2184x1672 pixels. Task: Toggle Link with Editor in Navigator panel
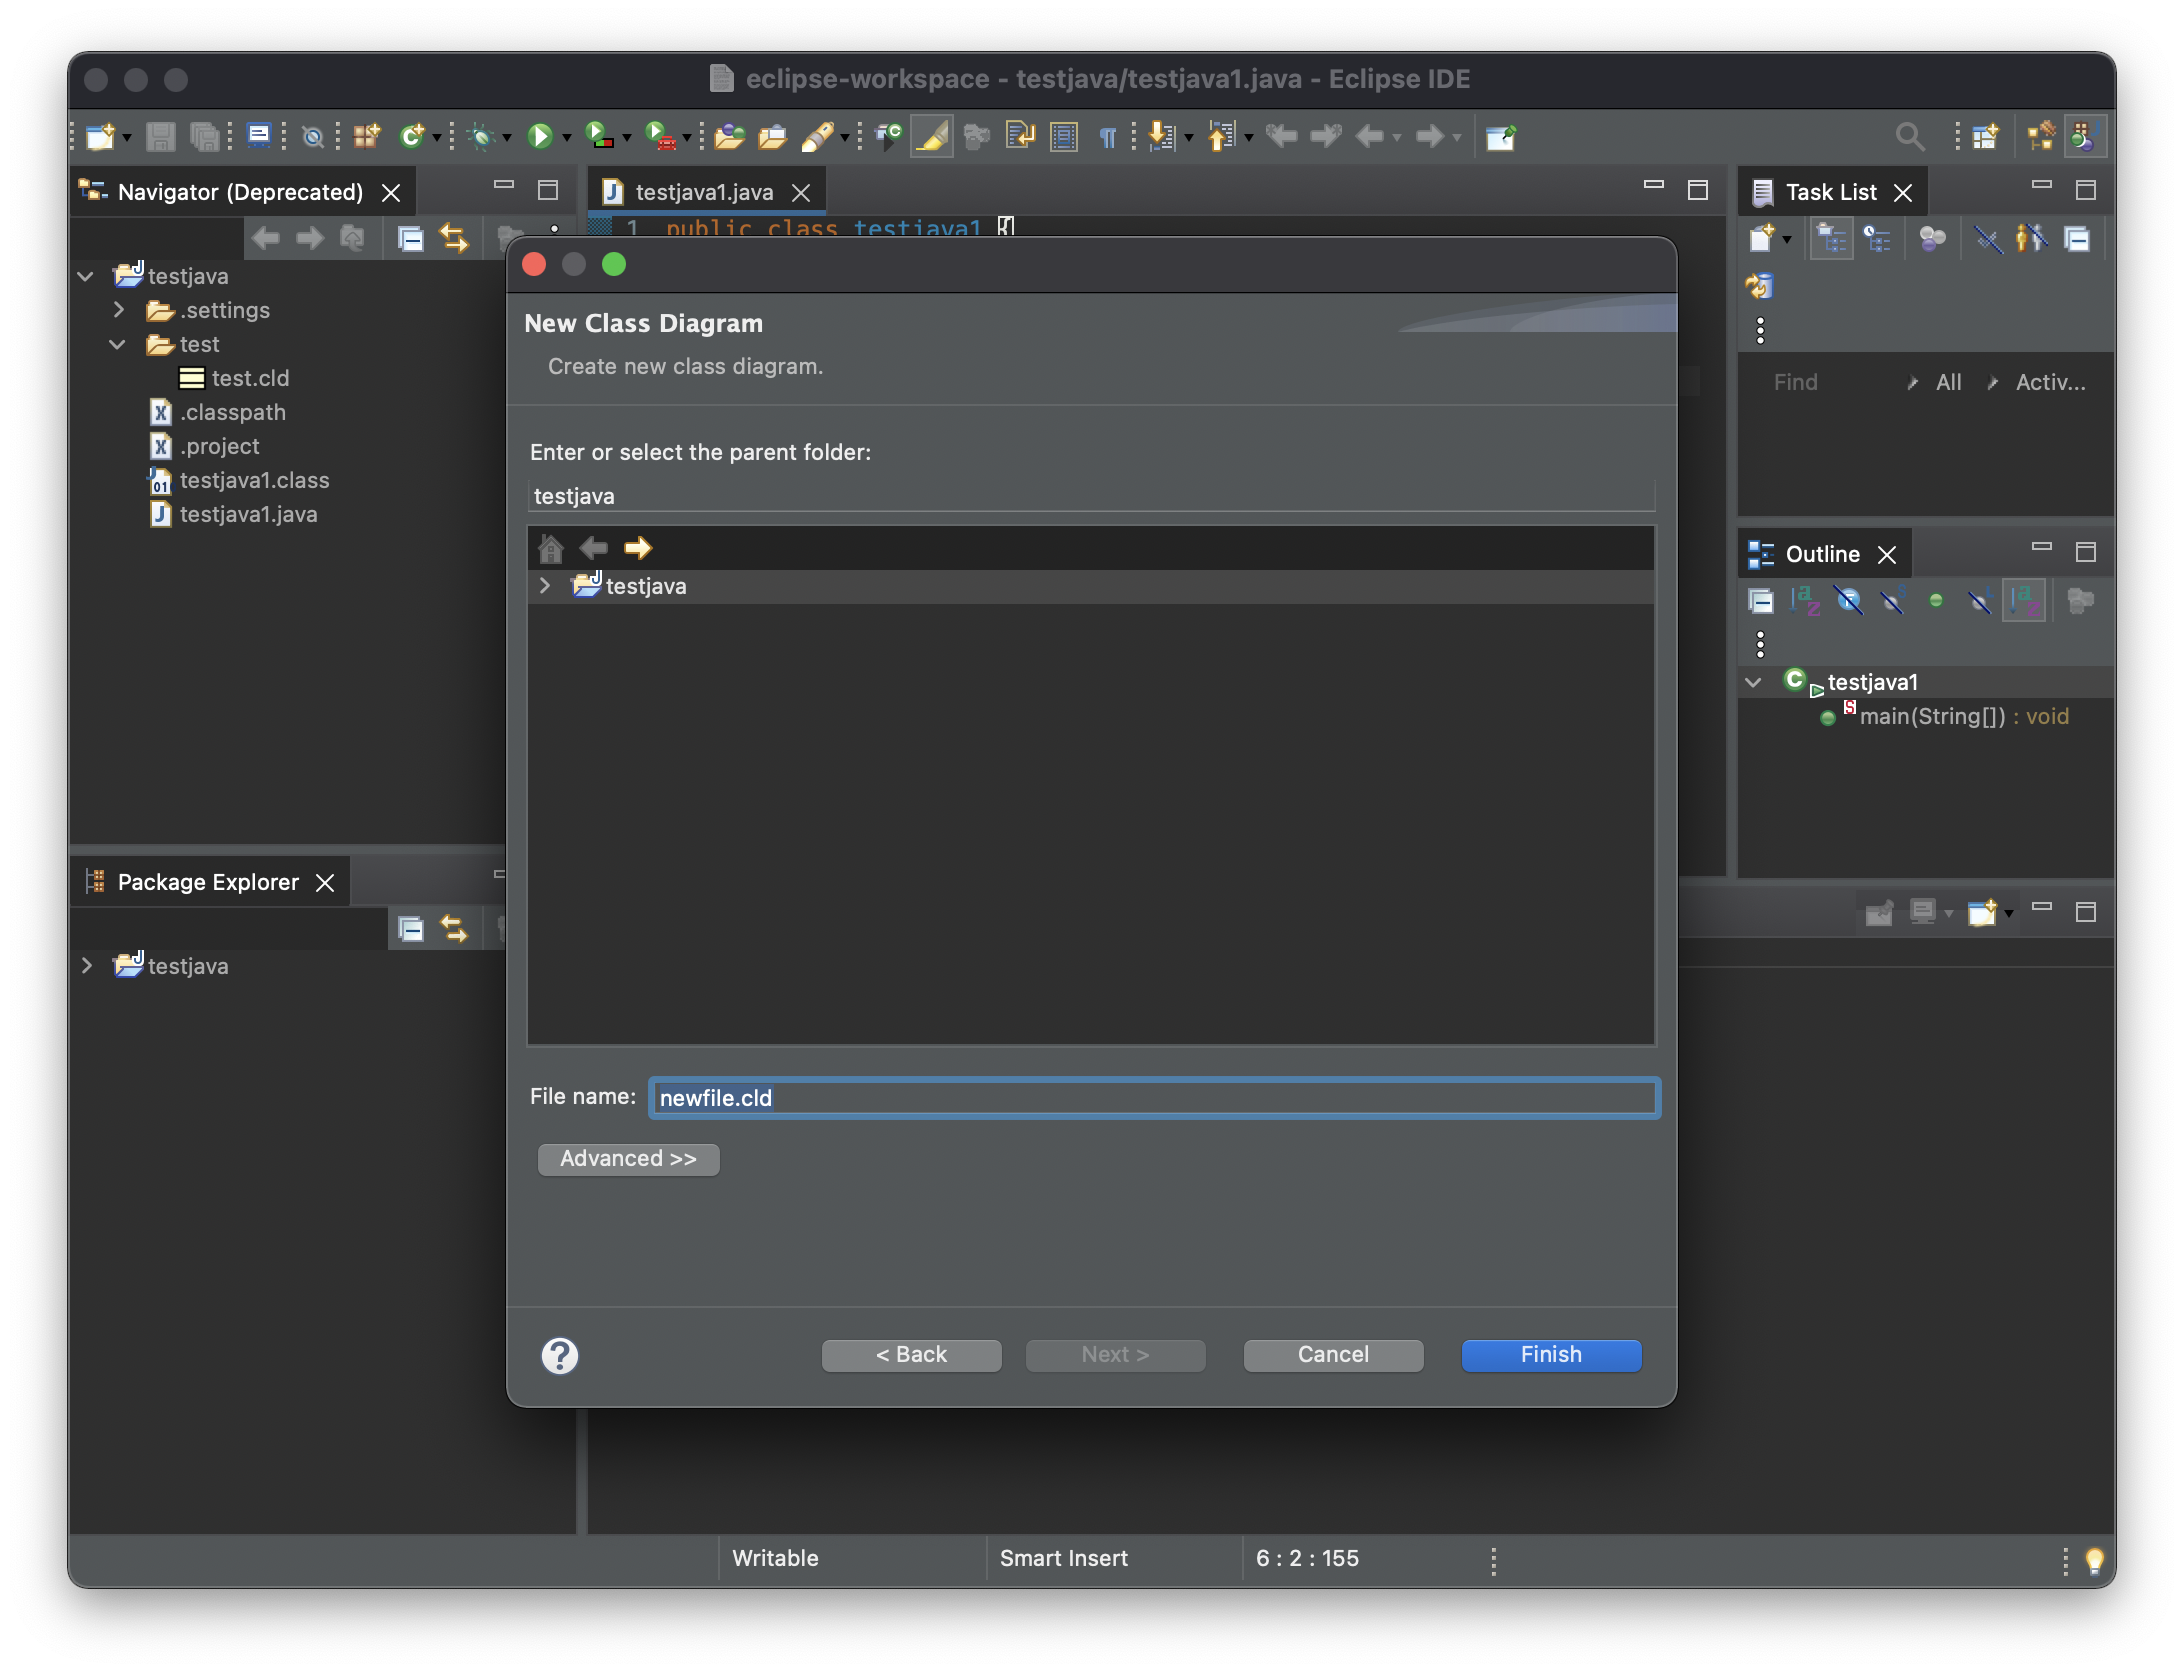pos(454,239)
